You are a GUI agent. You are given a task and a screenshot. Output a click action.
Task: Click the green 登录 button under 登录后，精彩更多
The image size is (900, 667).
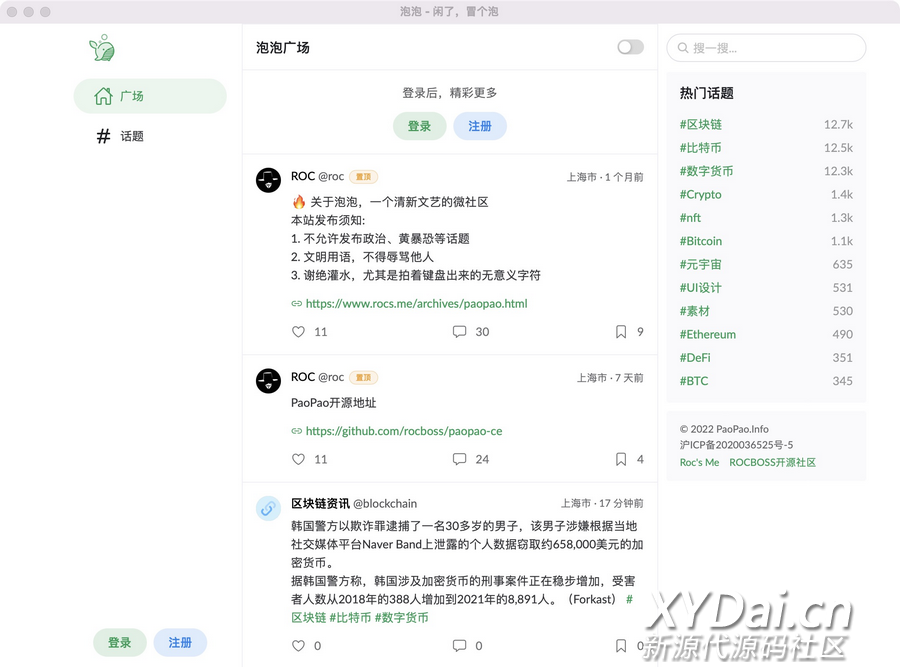click(x=419, y=126)
